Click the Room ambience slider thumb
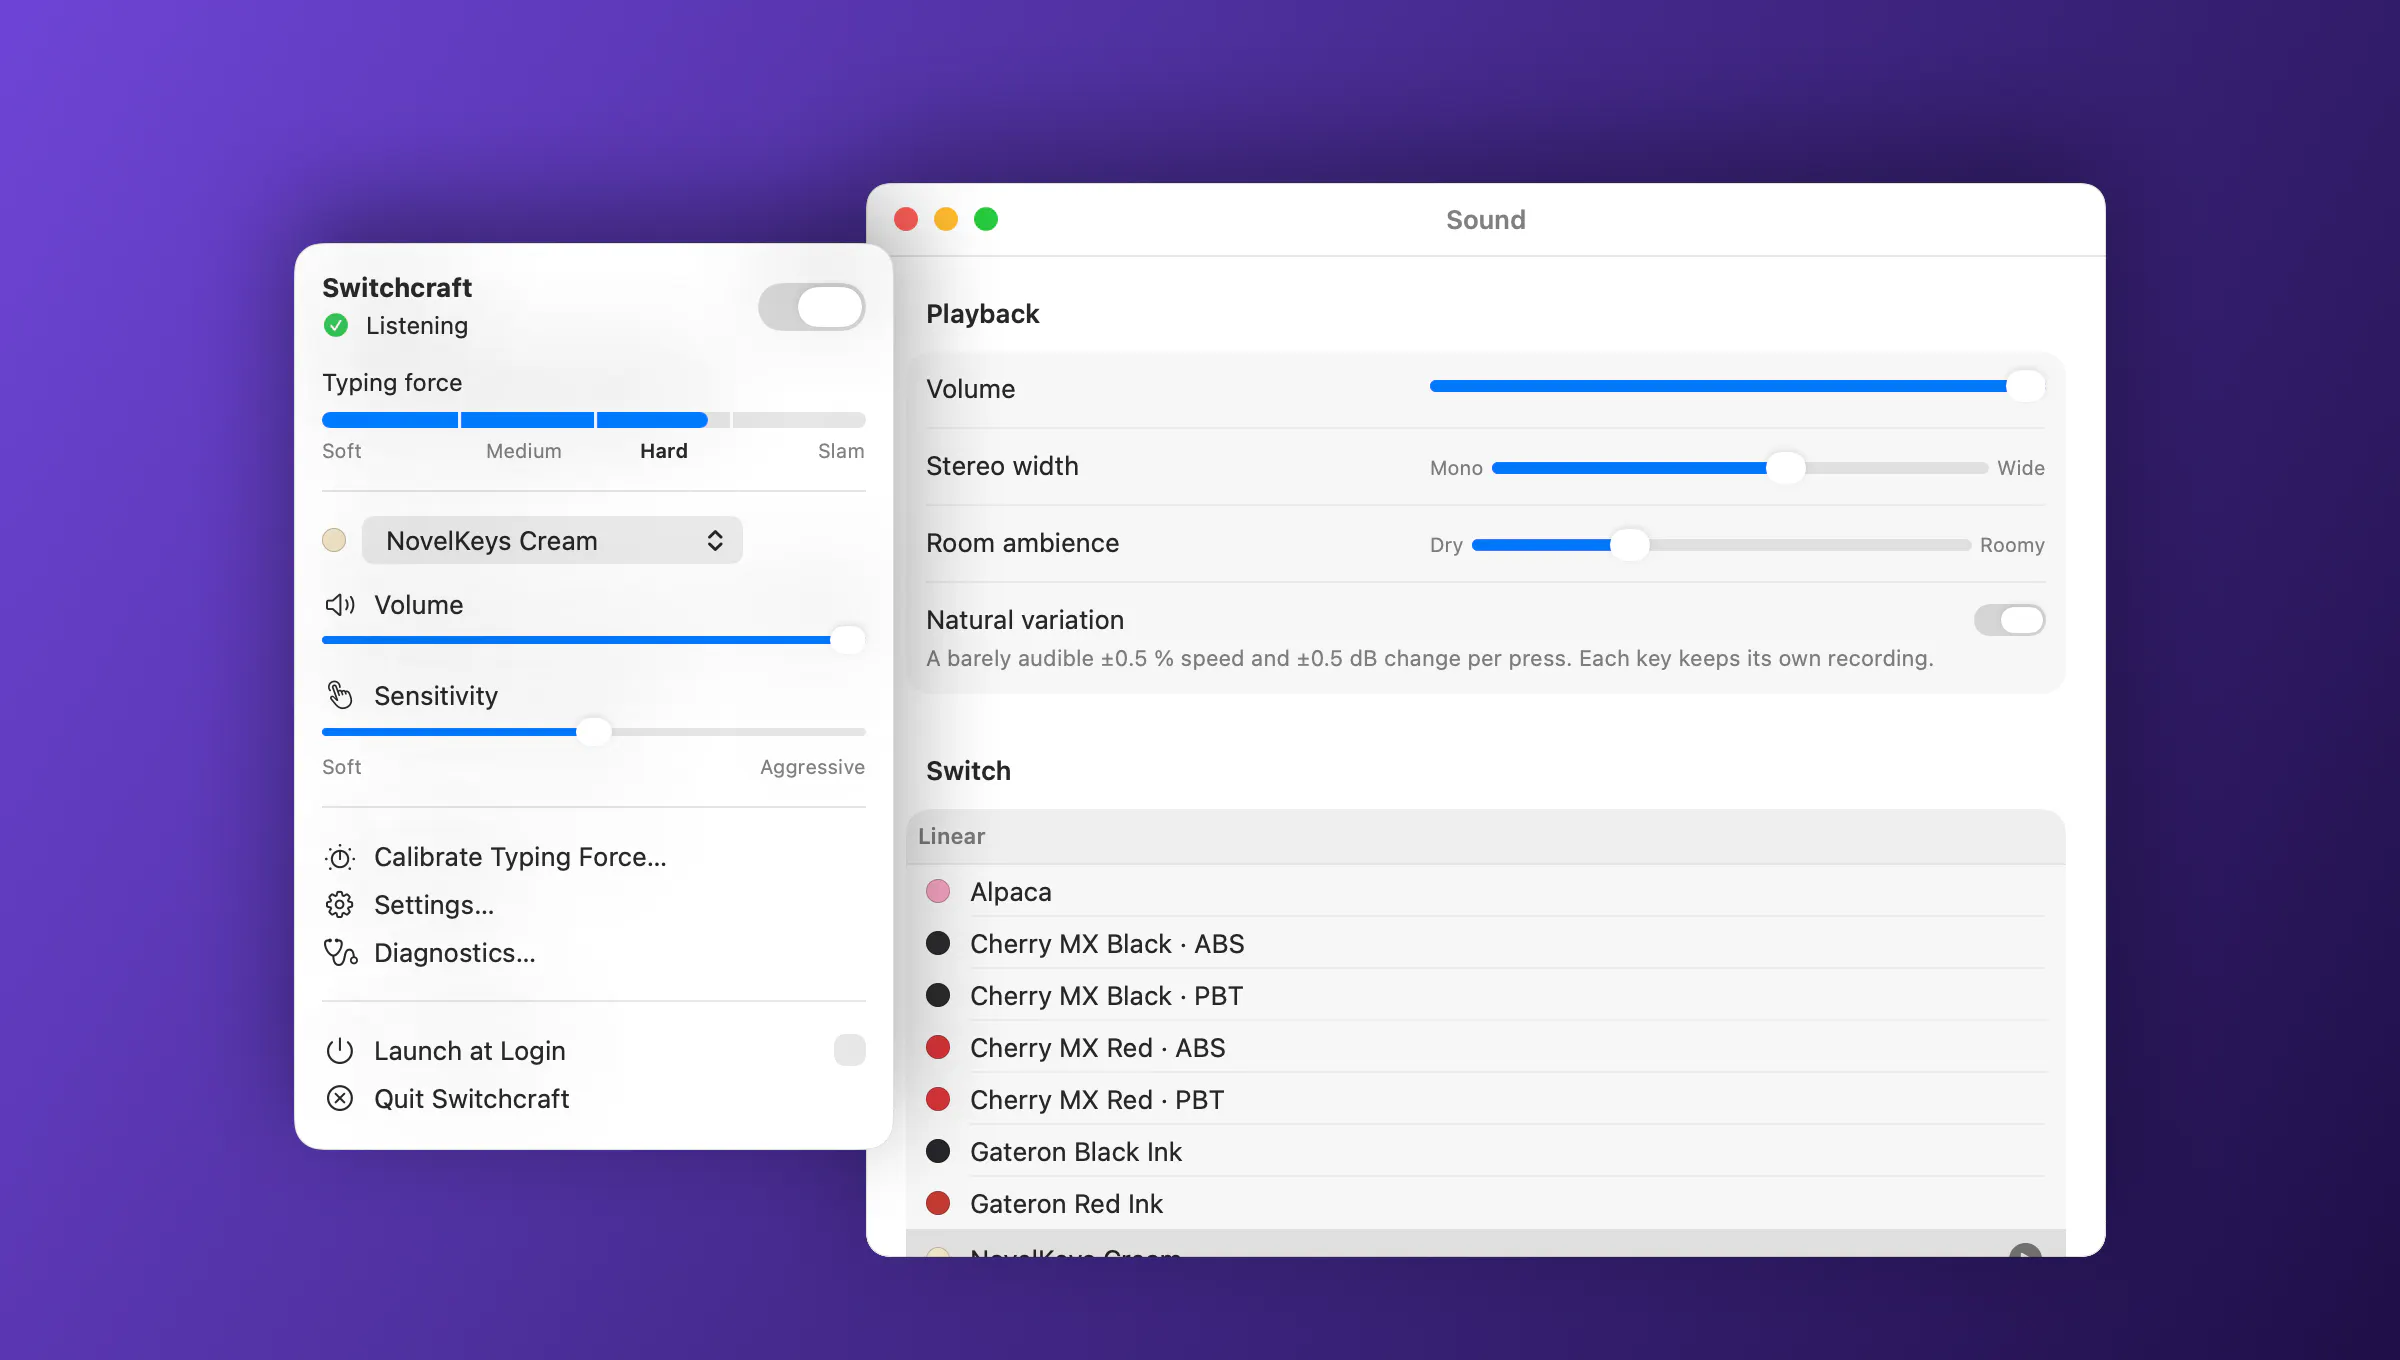The width and height of the screenshot is (2400, 1360). point(1630,544)
